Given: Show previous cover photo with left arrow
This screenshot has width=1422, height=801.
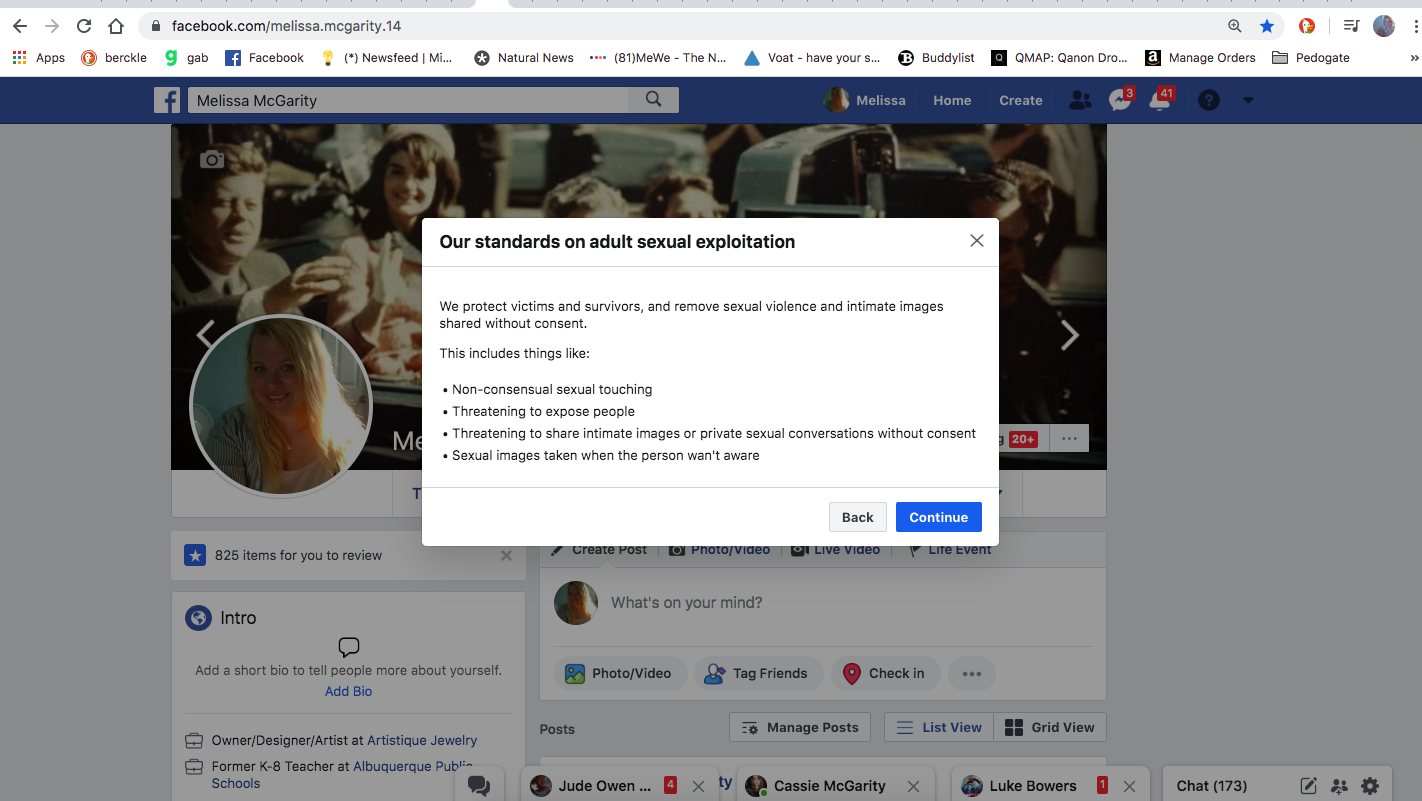Looking at the screenshot, I should click(205, 335).
